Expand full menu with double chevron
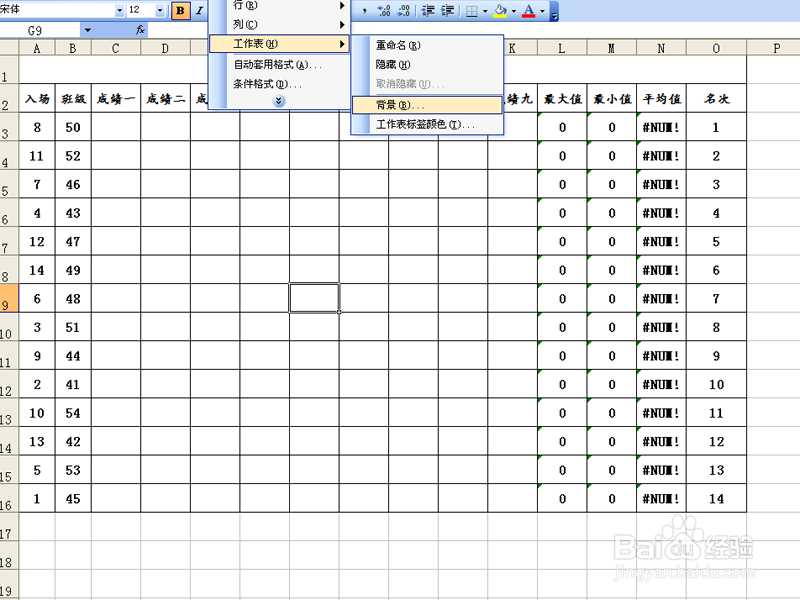The height and width of the screenshot is (600, 800). tap(279, 101)
